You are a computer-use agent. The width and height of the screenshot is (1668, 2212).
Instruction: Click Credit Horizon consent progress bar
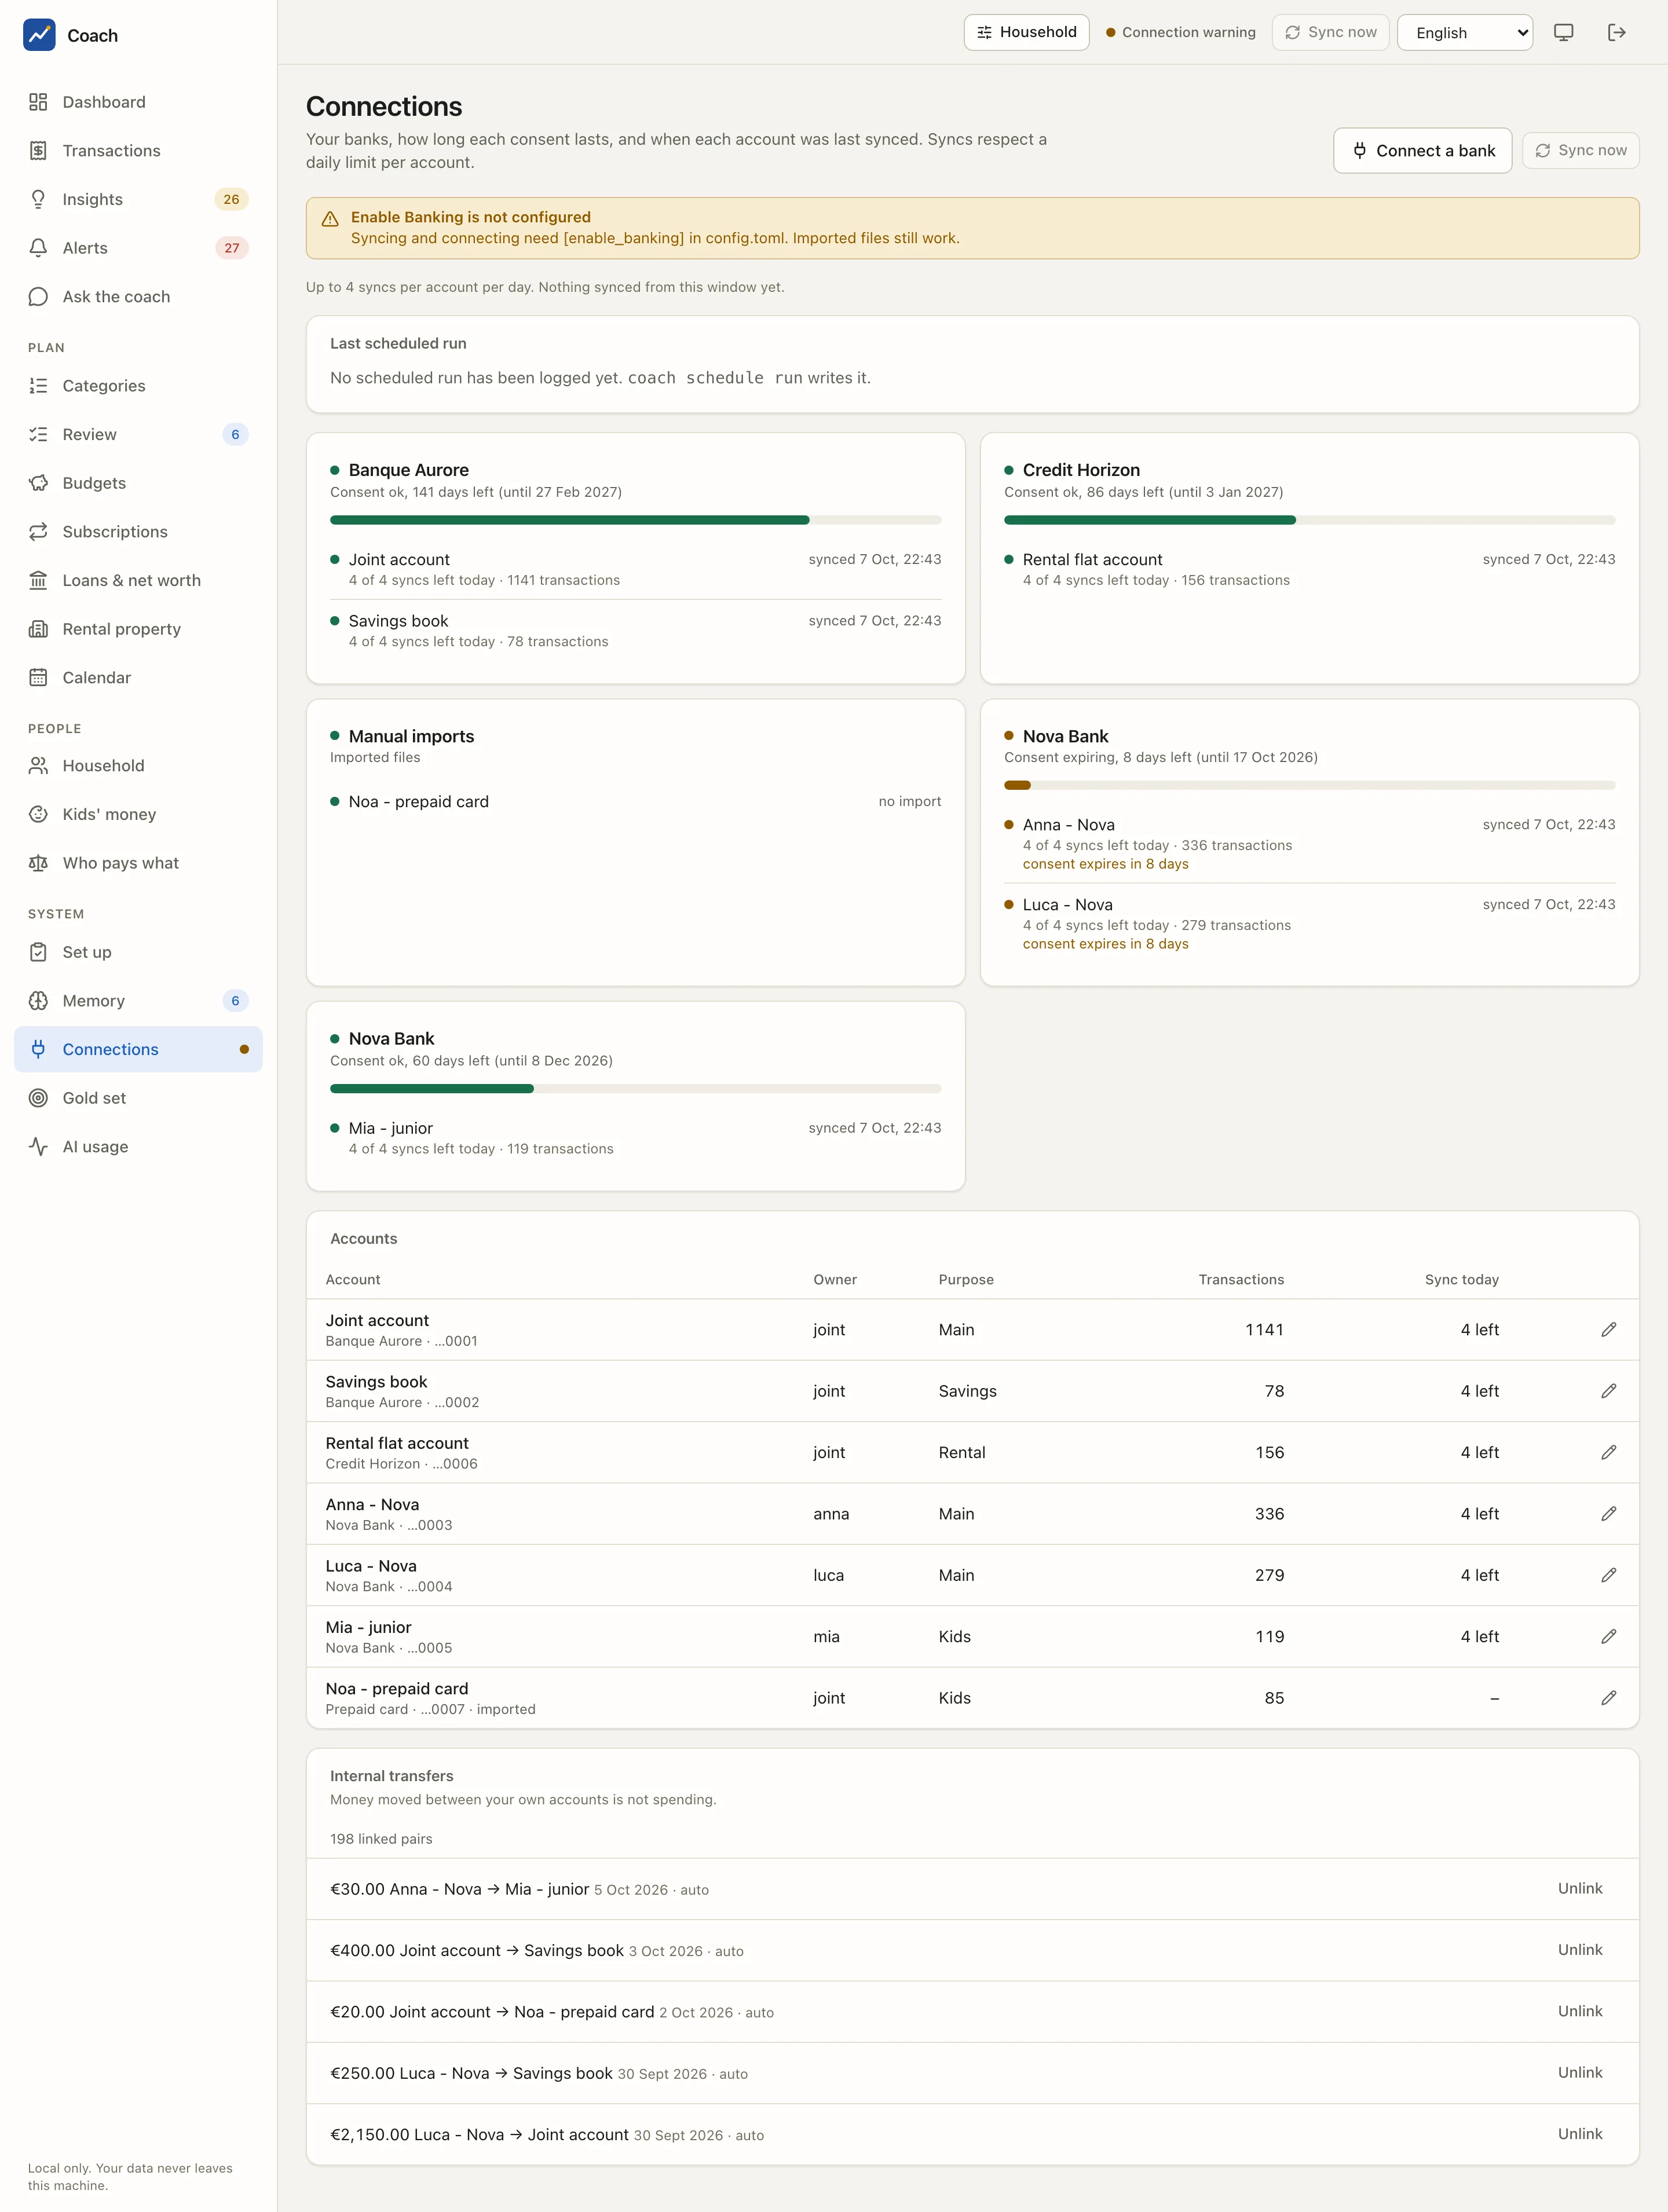pos(1309,520)
